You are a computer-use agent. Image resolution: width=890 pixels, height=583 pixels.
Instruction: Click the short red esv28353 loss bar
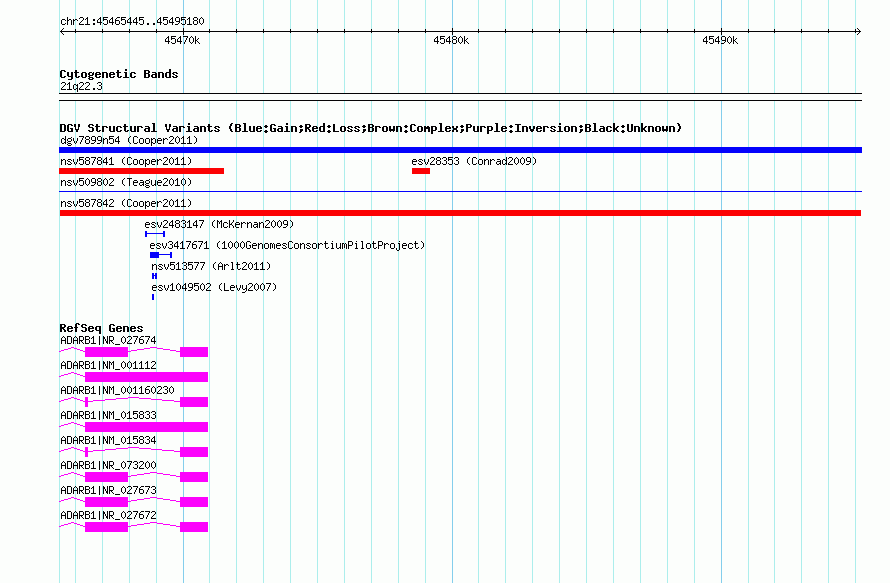(421, 171)
